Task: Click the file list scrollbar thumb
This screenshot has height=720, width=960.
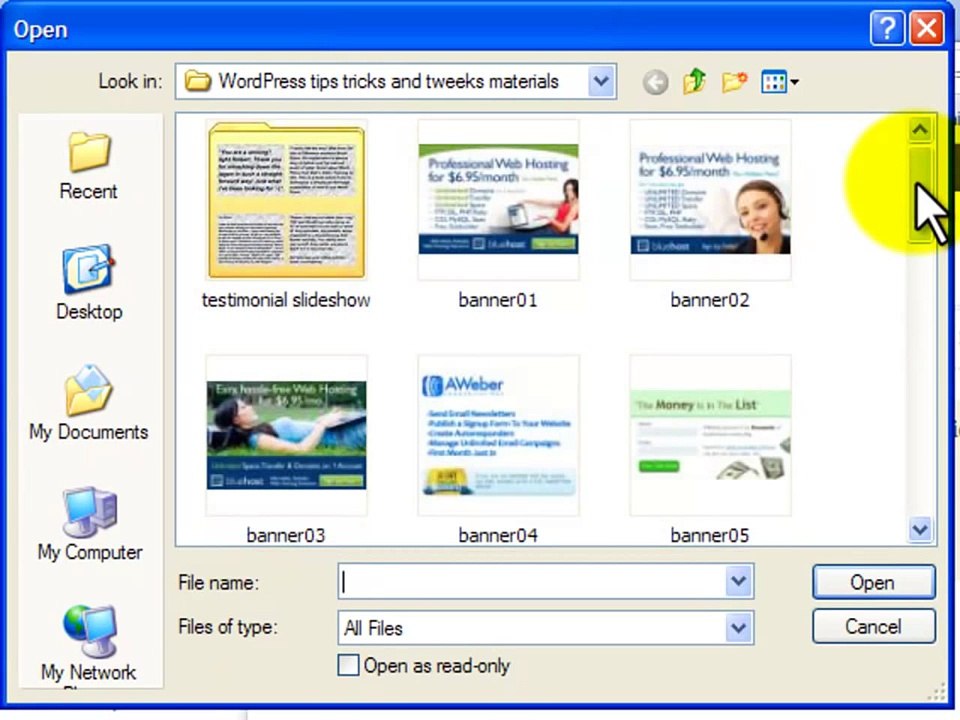Action: pyautogui.click(x=920, y=194)
